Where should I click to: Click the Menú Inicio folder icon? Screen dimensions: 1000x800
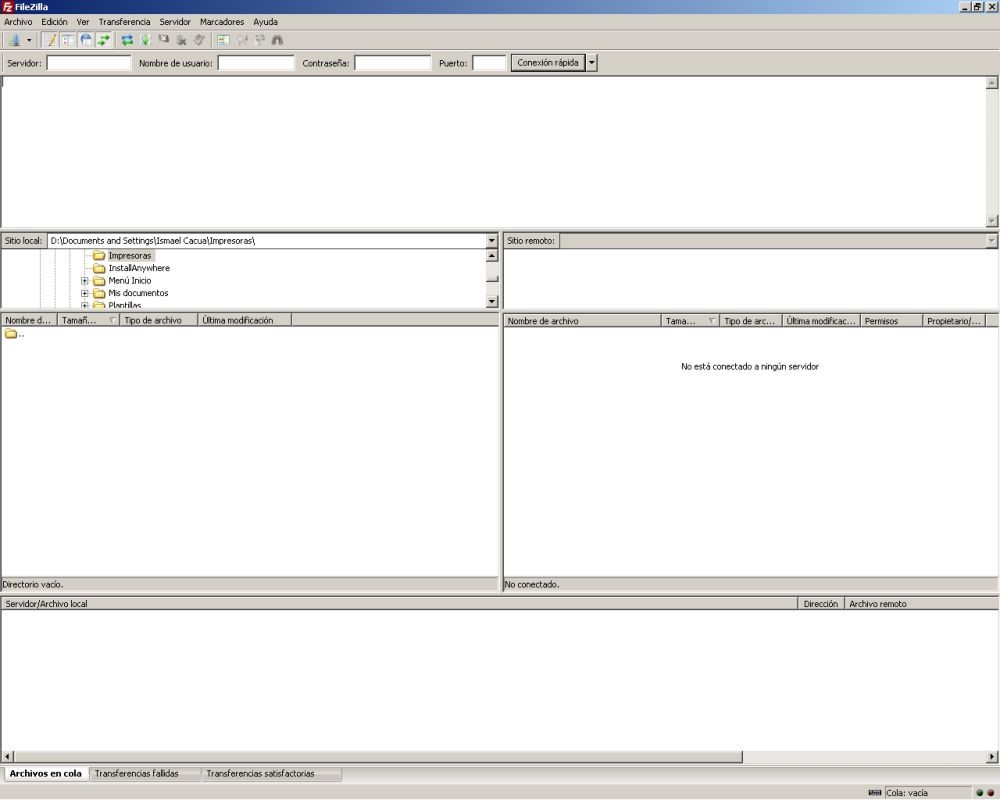(x=99, y=281)
